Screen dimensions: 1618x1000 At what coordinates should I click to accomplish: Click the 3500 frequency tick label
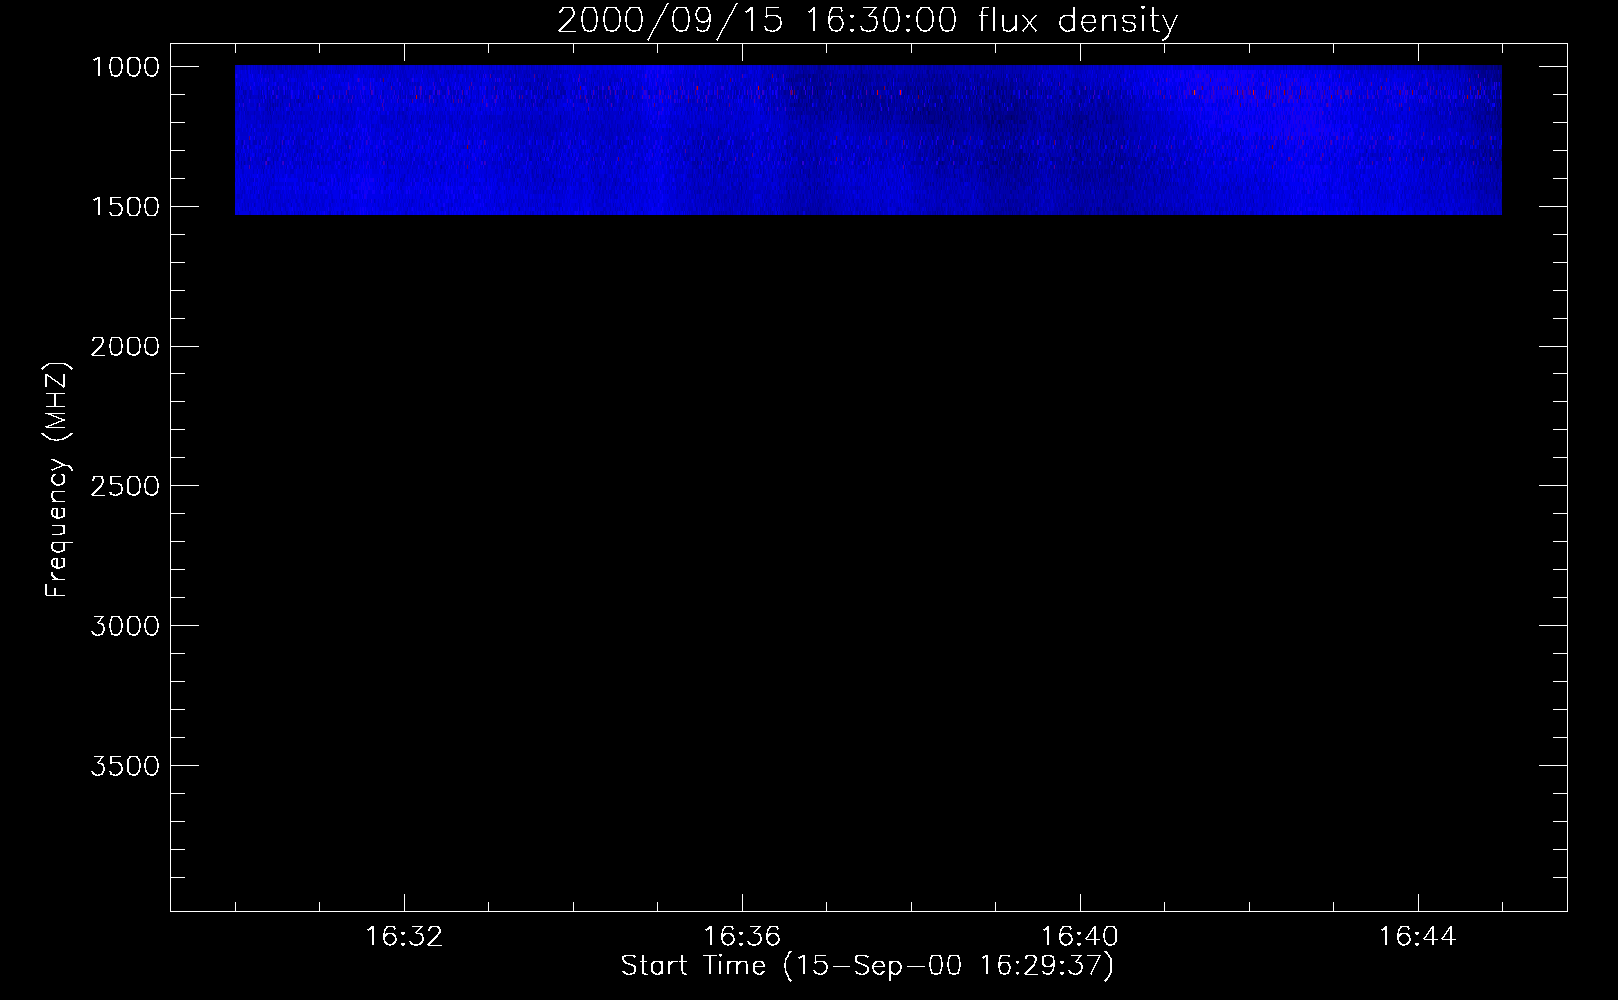click(125, 766)
